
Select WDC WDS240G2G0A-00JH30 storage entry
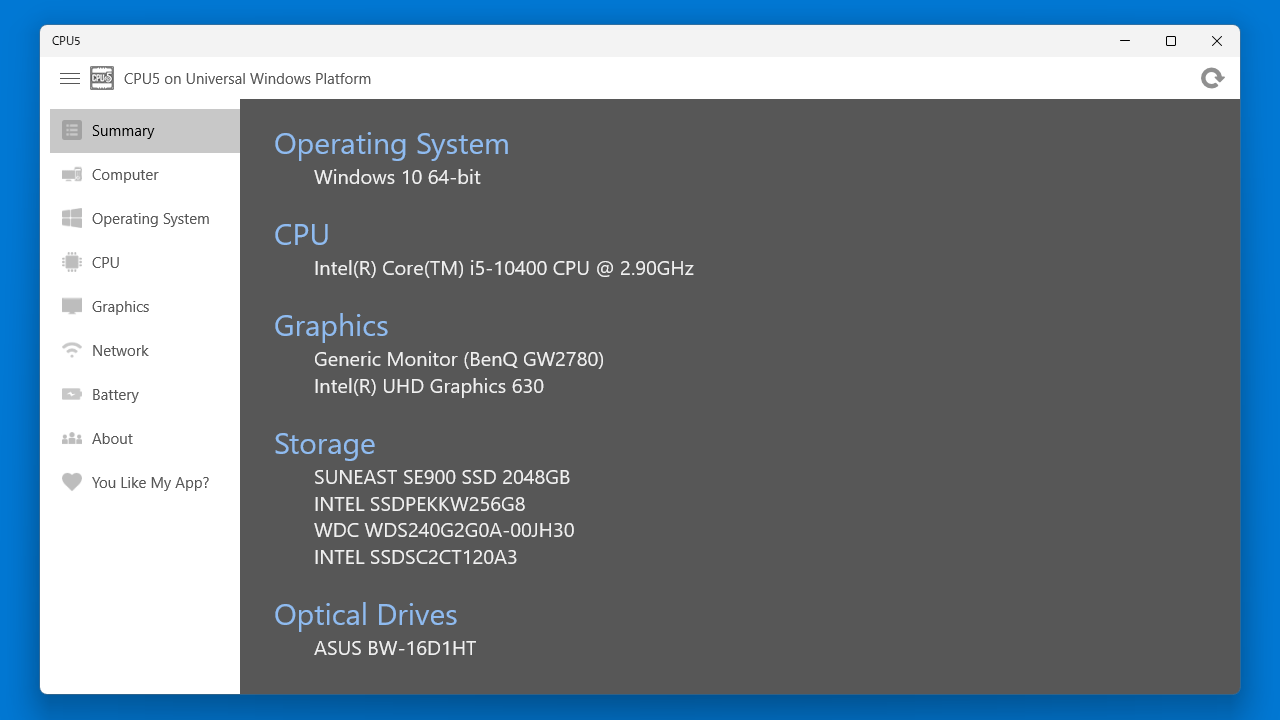pos(444,530)
